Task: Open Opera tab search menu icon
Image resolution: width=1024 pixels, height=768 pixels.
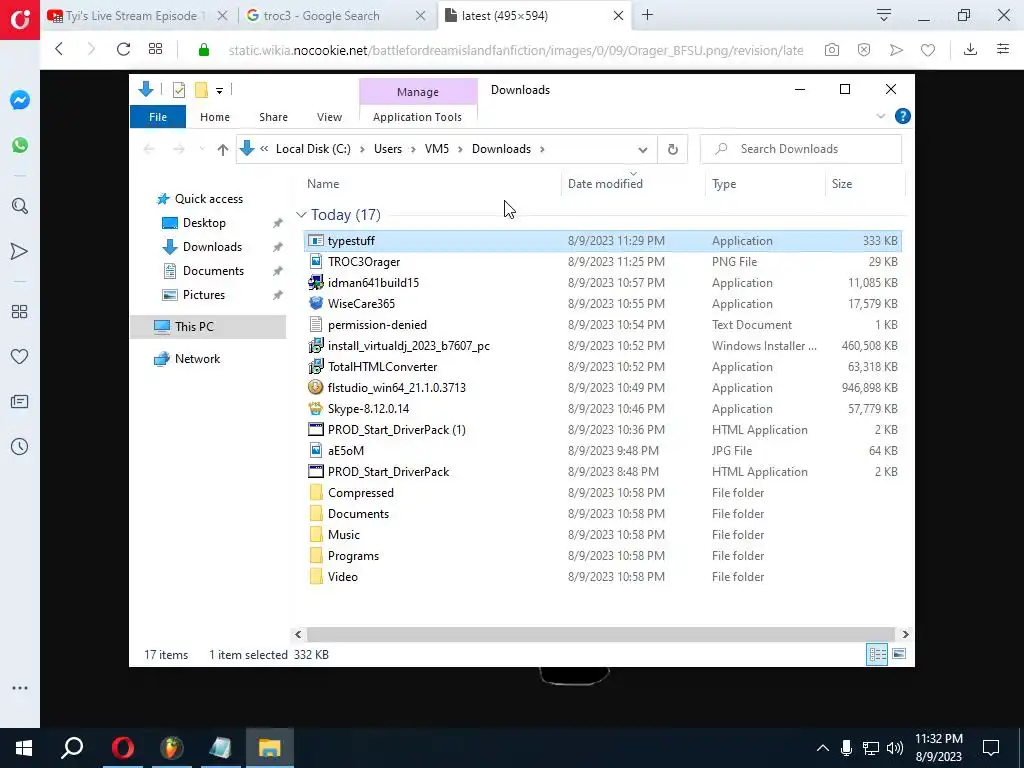Action: coord(884,15)
